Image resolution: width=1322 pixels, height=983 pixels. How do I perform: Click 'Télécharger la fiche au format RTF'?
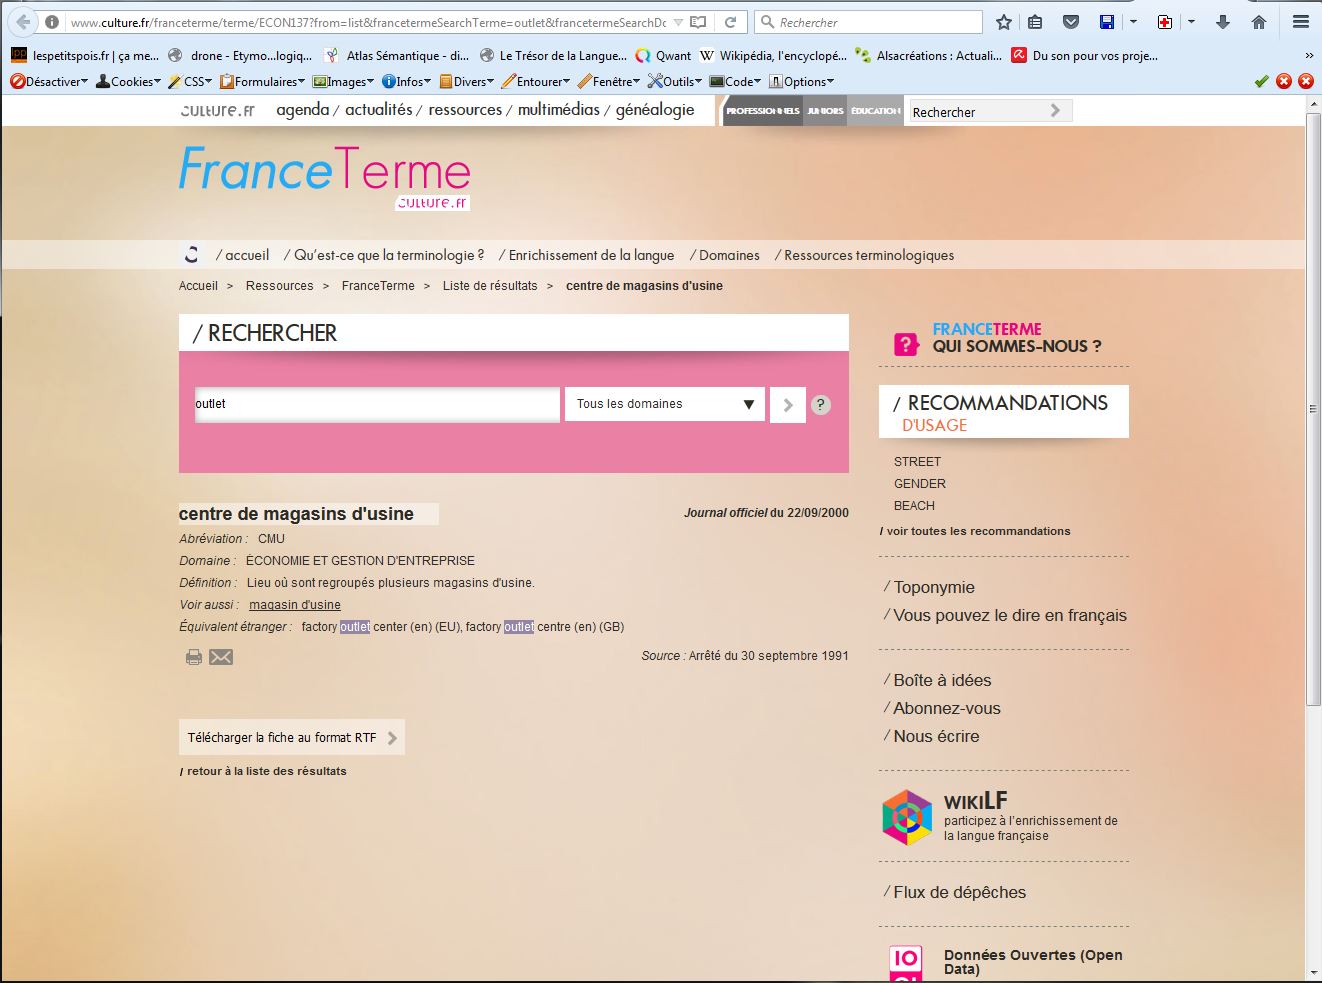(291, 738)
